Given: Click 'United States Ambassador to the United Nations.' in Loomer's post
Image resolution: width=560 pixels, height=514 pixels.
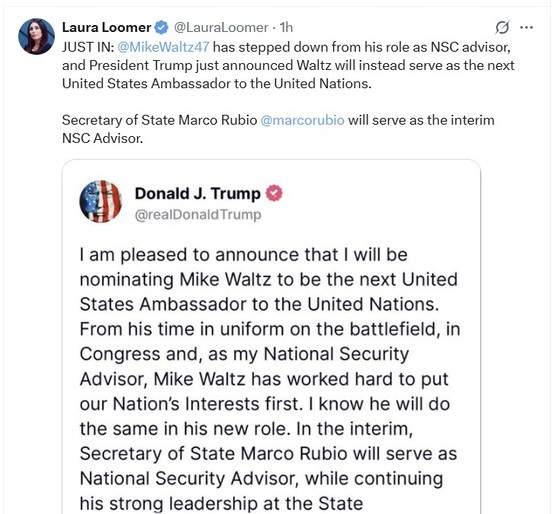Looking at the screenshot, I should point(217,83).
